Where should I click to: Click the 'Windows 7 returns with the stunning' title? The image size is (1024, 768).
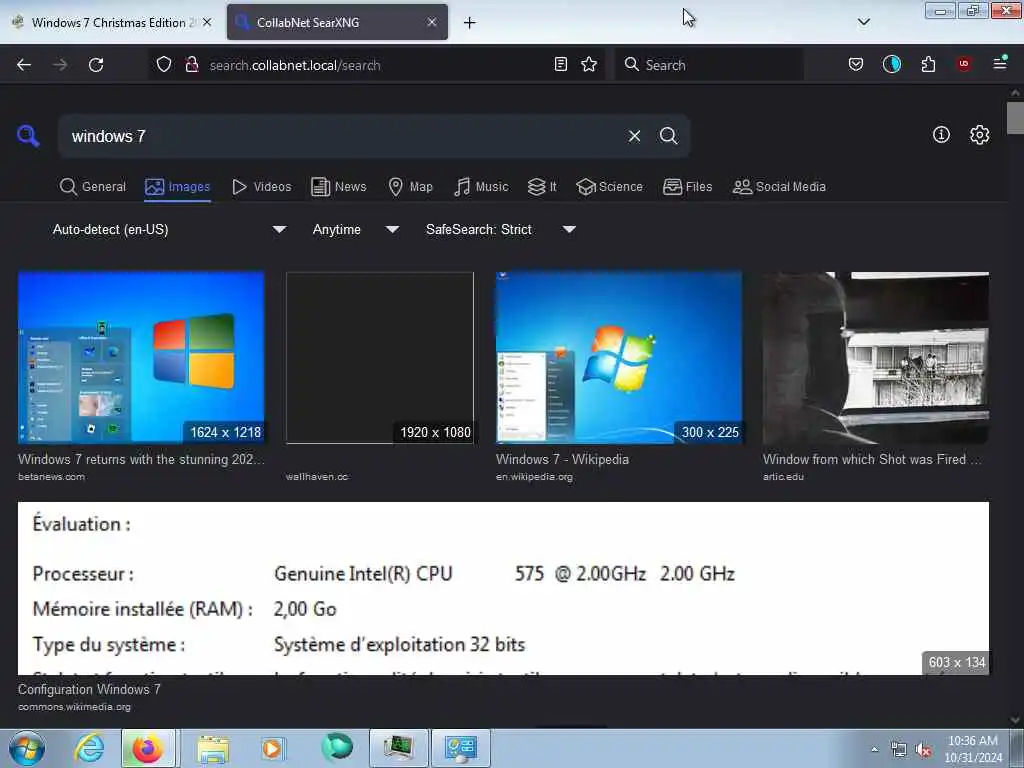tap(141, 459)
